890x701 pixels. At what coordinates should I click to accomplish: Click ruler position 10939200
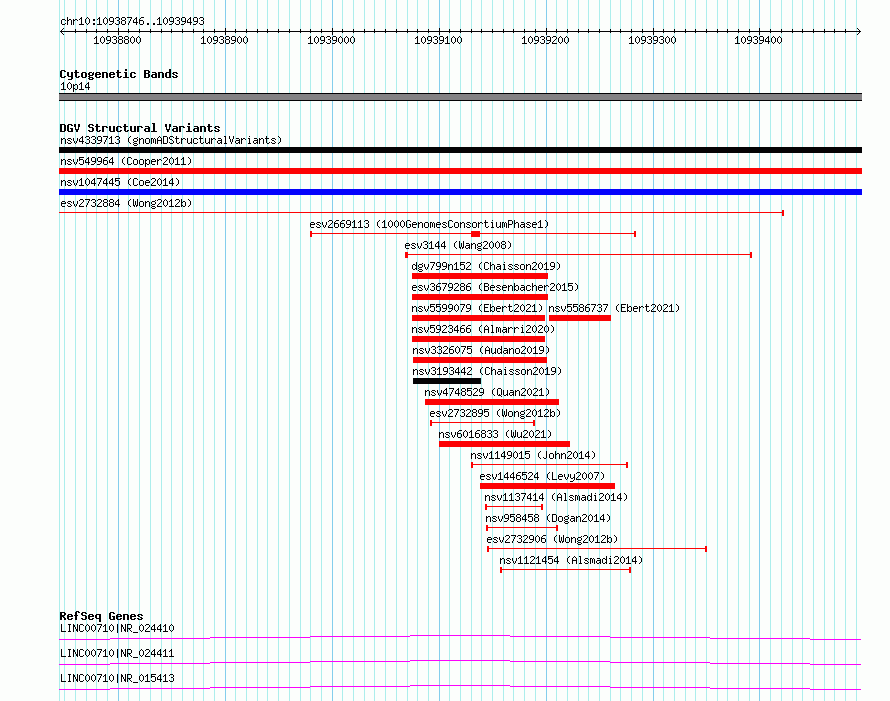click(x=545, y=40)
